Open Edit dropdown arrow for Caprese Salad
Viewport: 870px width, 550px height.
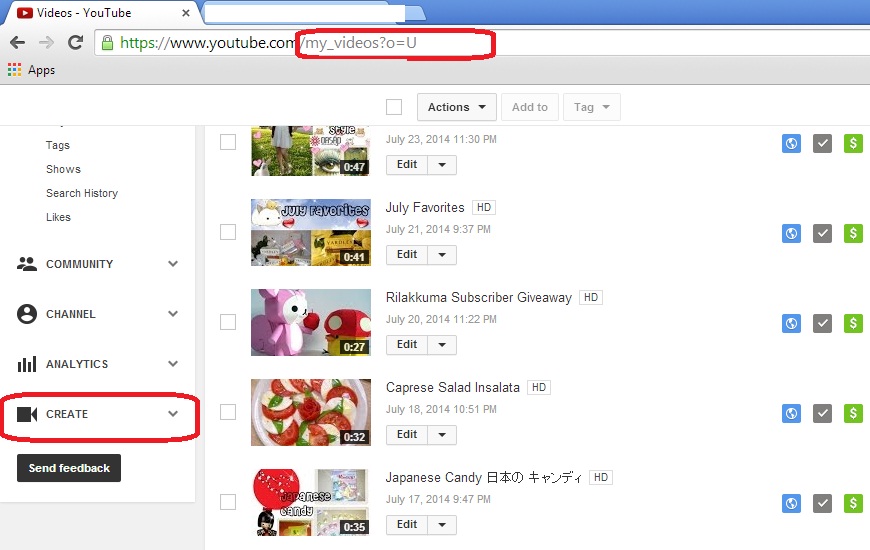tap(442, 435)
